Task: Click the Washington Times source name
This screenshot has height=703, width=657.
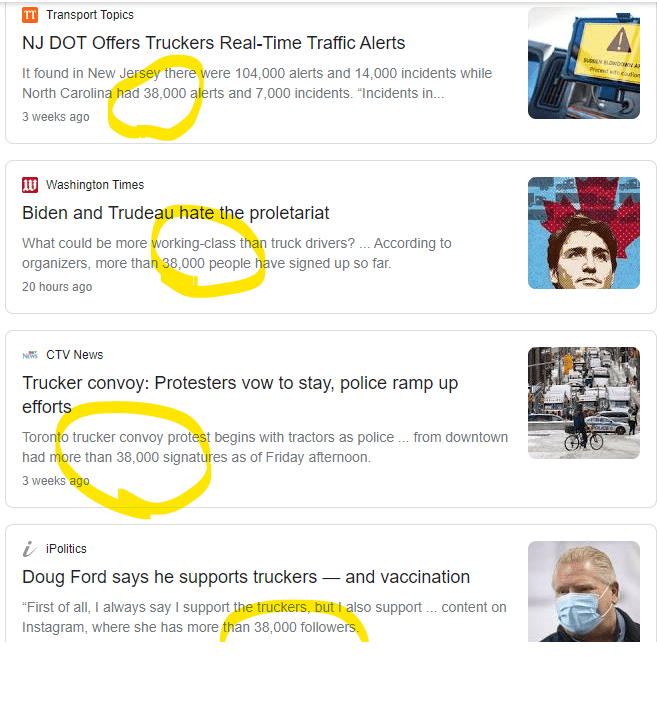Action: 95,185
